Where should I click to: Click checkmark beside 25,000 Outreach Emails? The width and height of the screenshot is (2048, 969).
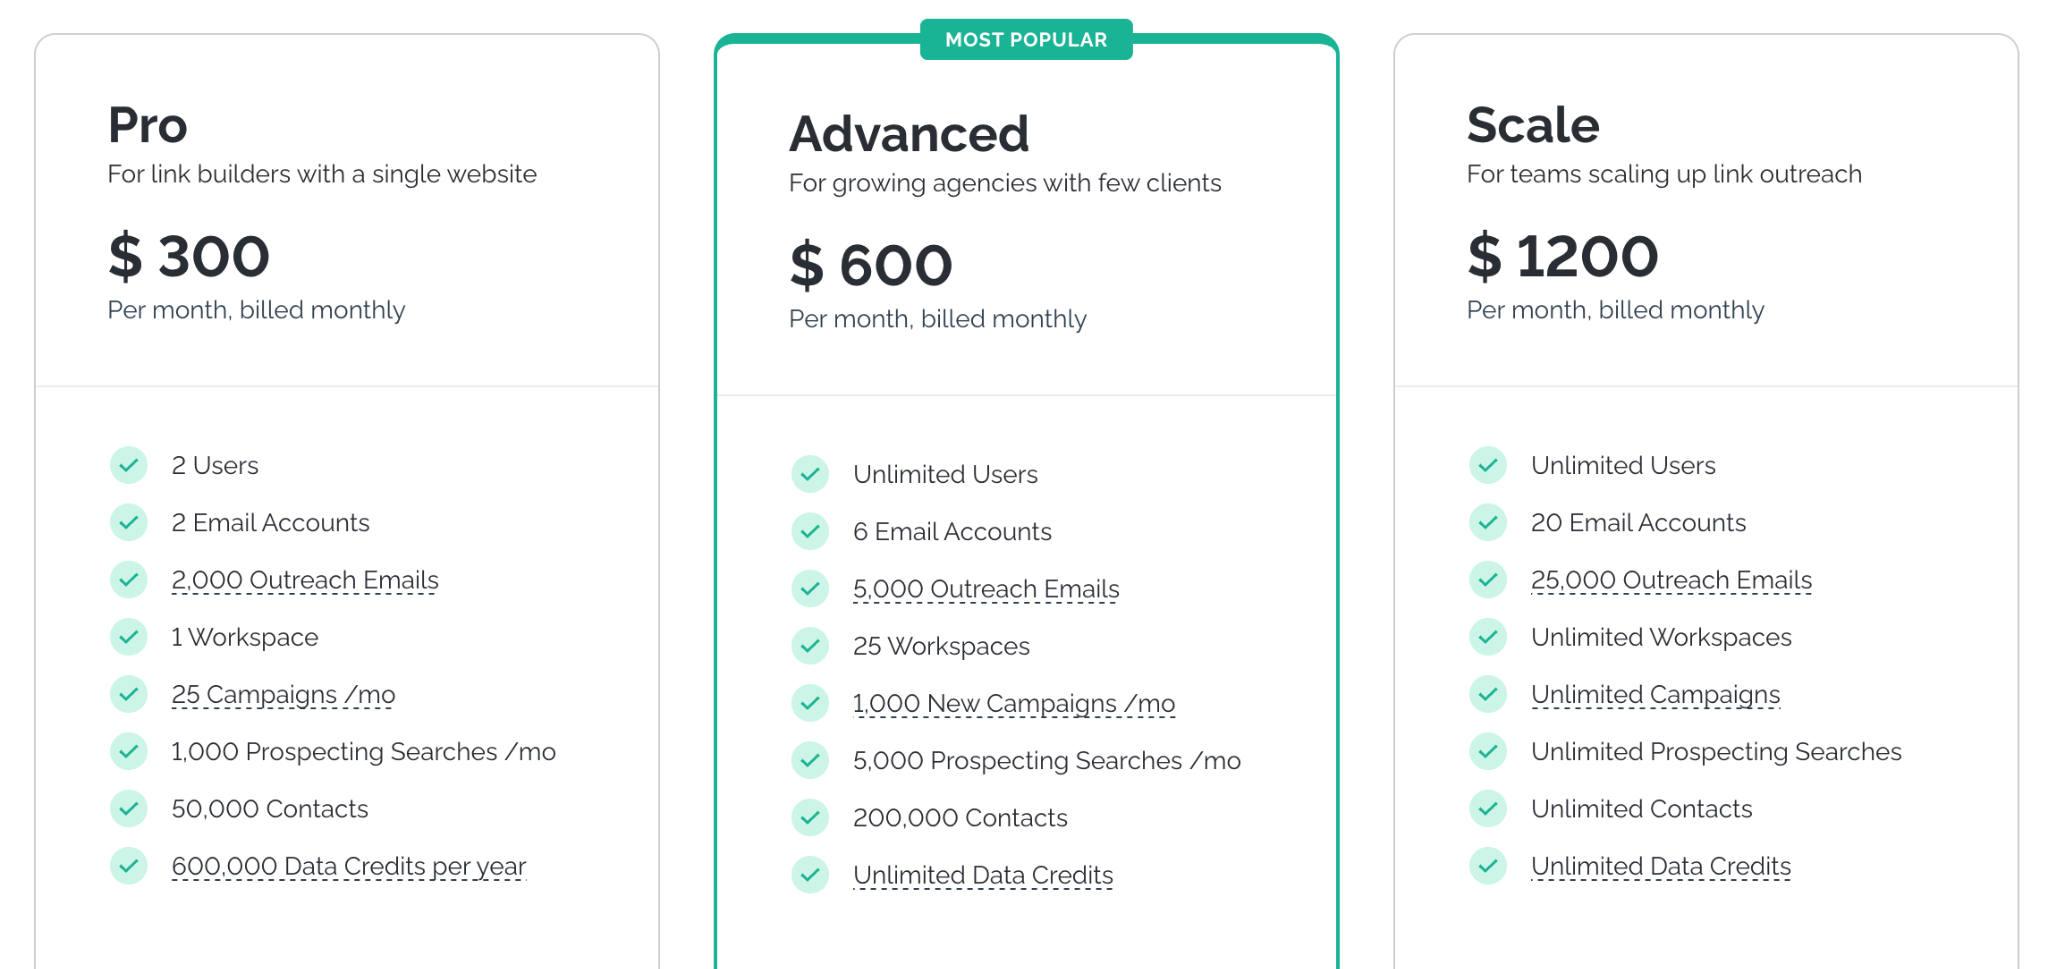[1488, 580]
